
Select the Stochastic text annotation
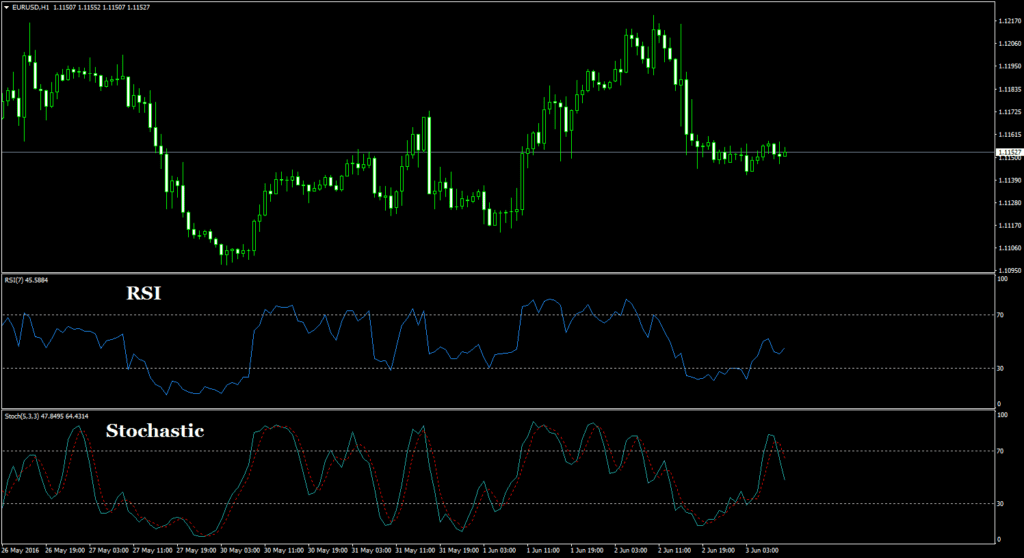(155, 431)
